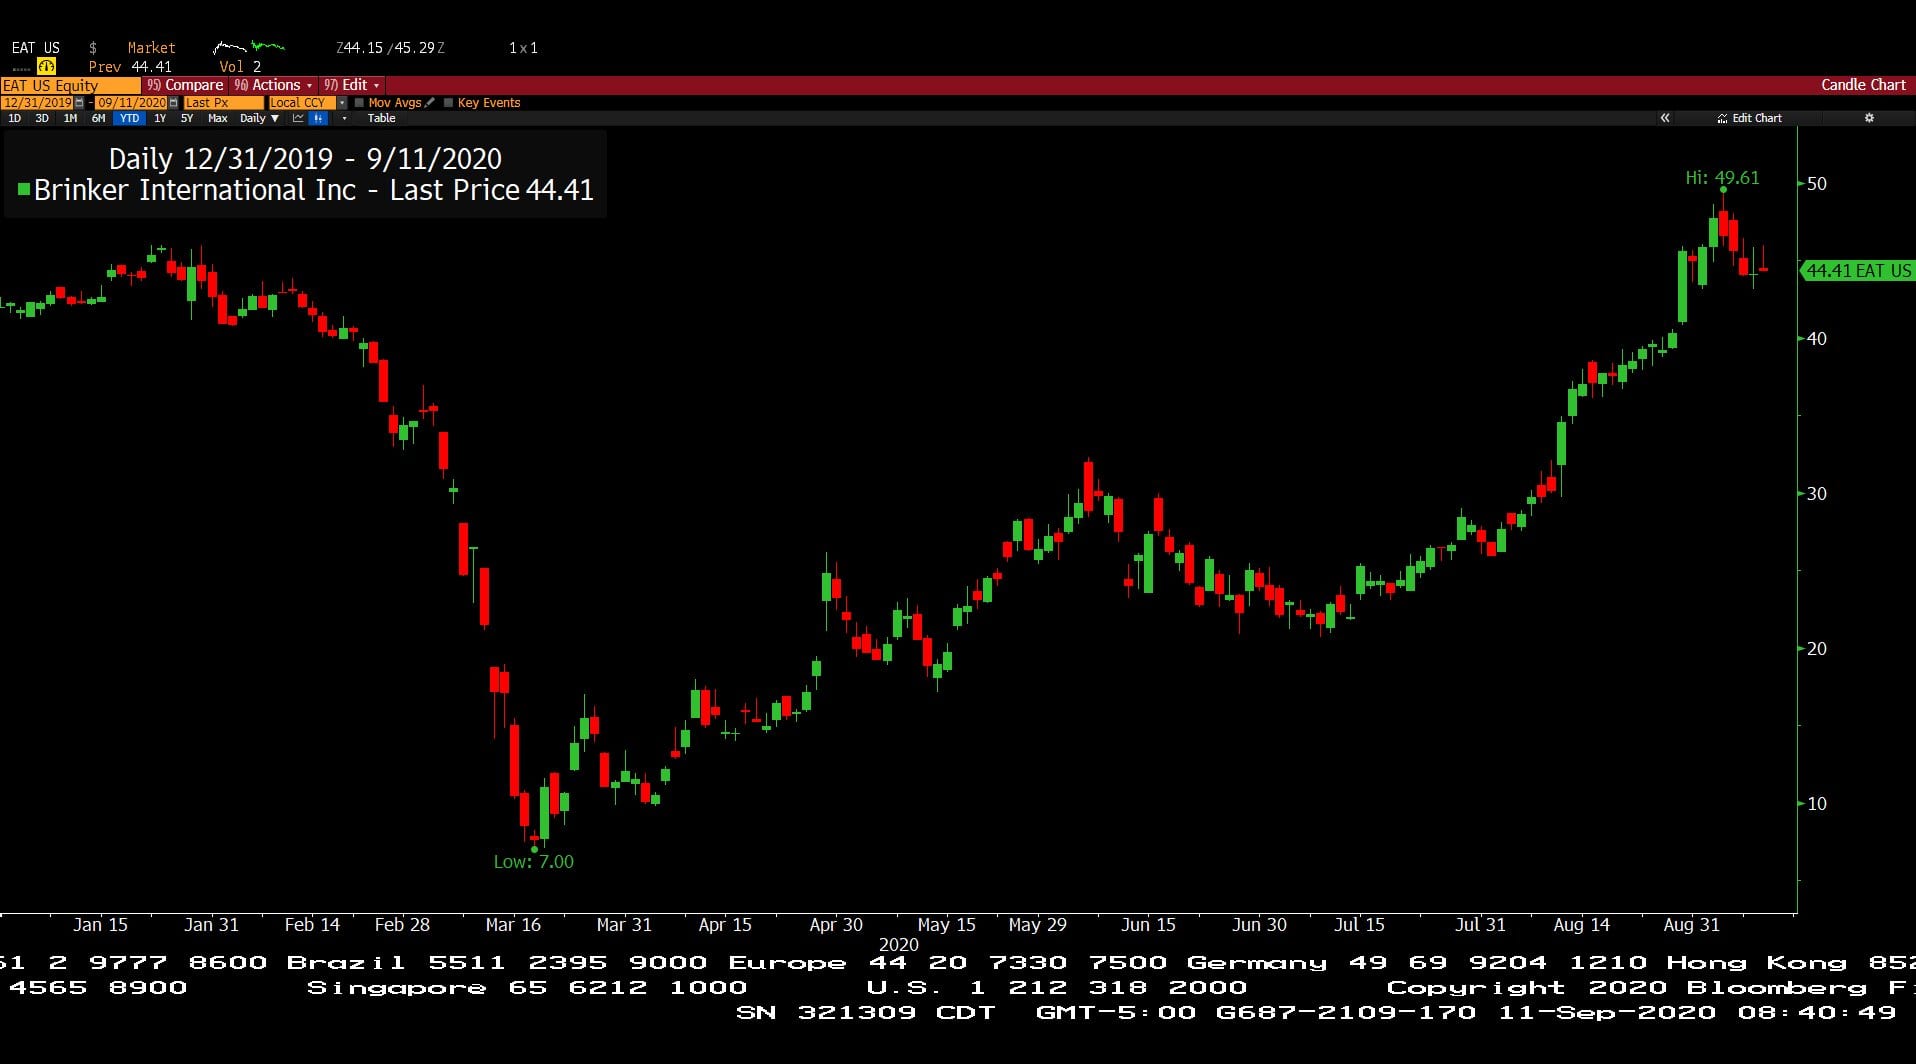Switch to Table view
1916x1064 pixels.
[x=381, y=118]
